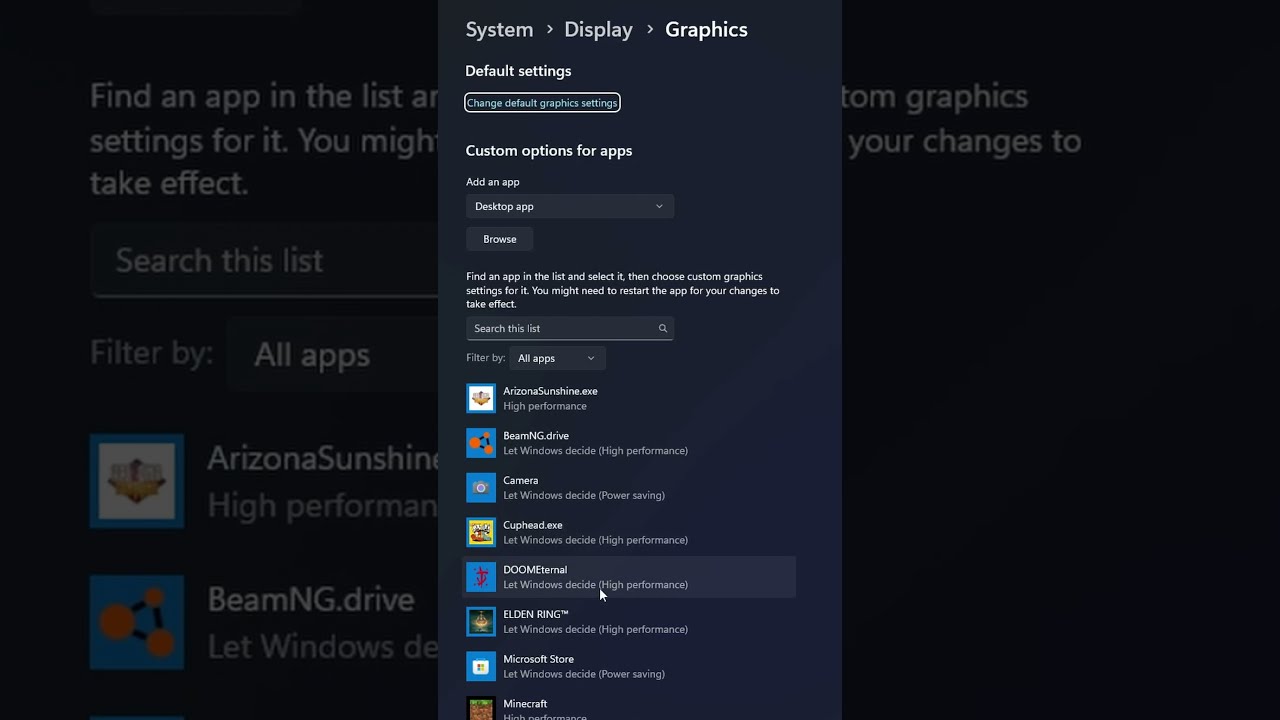Screen dimensions: 1280x720
Task: Select the Microsoft Store list entry
Action: [630, 666]
